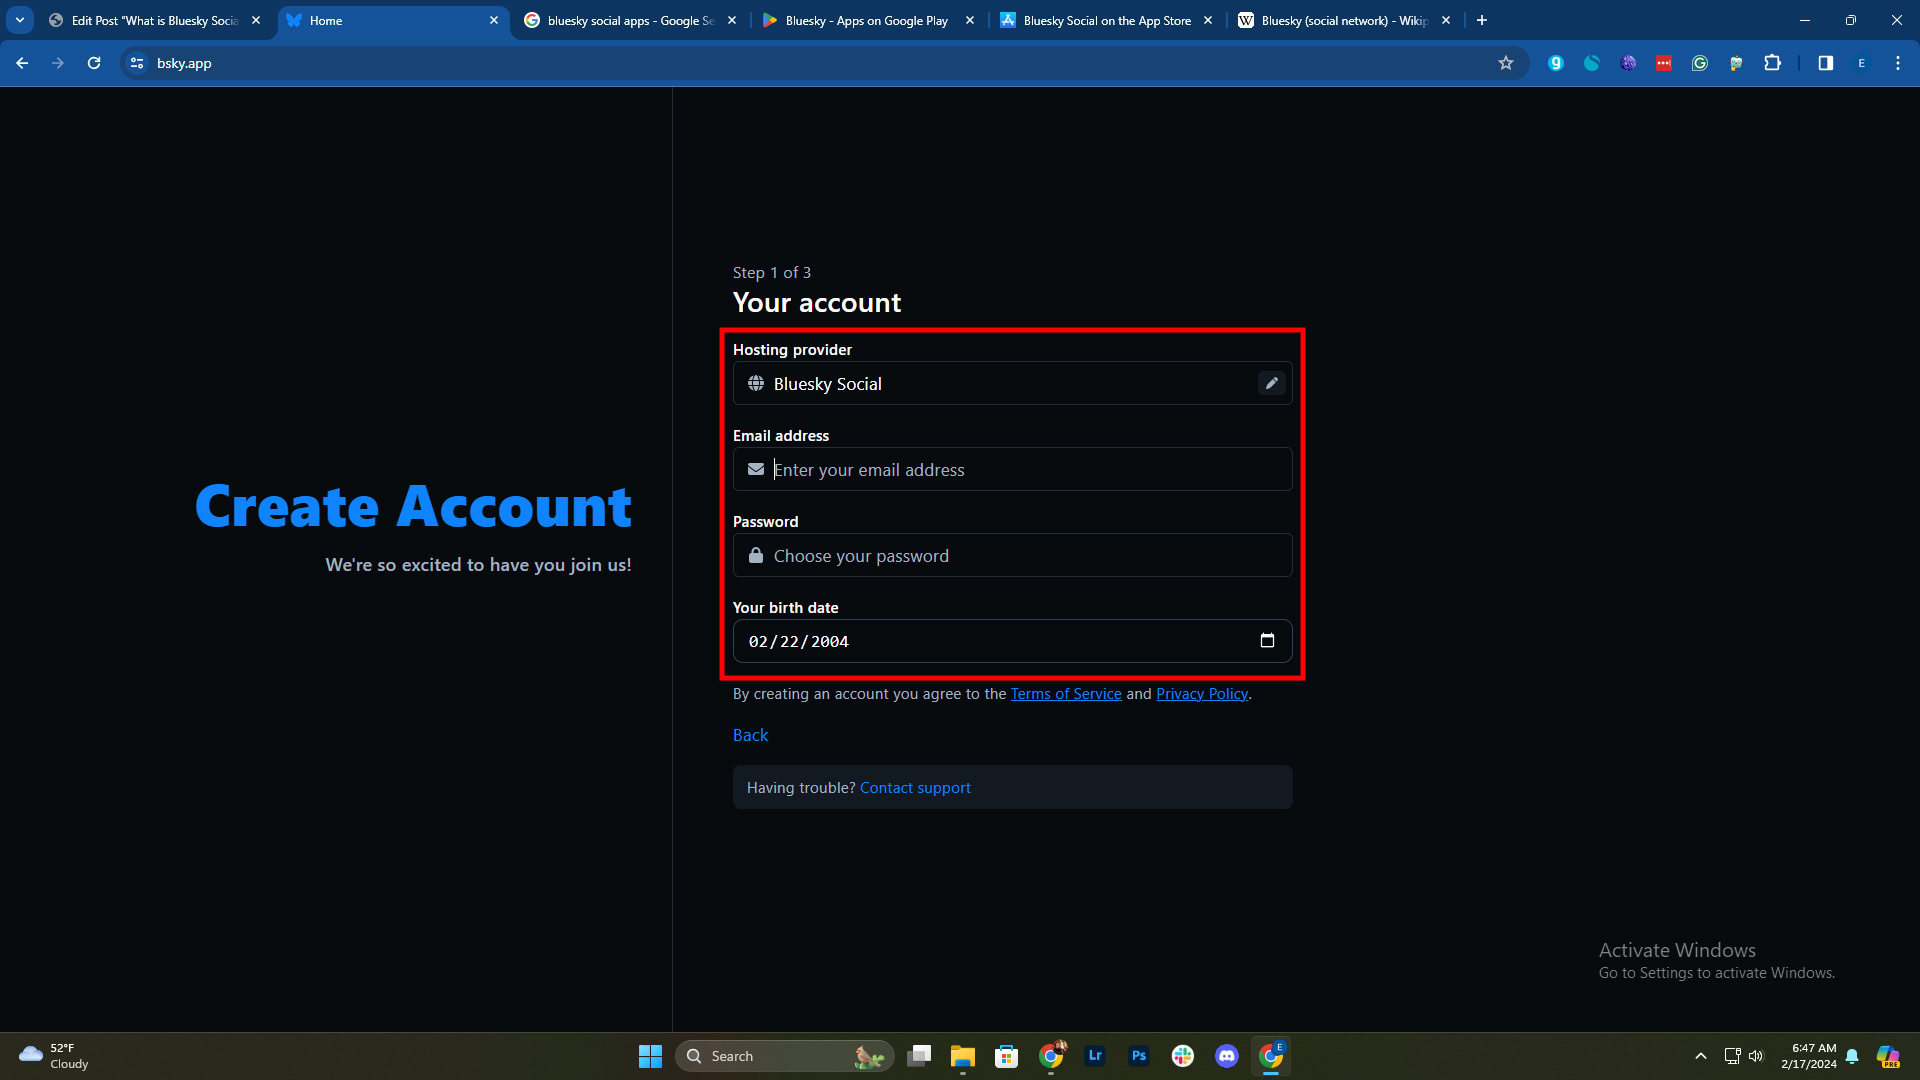Viewport: 1920px width, 1080px height.
Task: Open Chrome side panel icon
Action: pyautogui.click(x=1825, y=63)
